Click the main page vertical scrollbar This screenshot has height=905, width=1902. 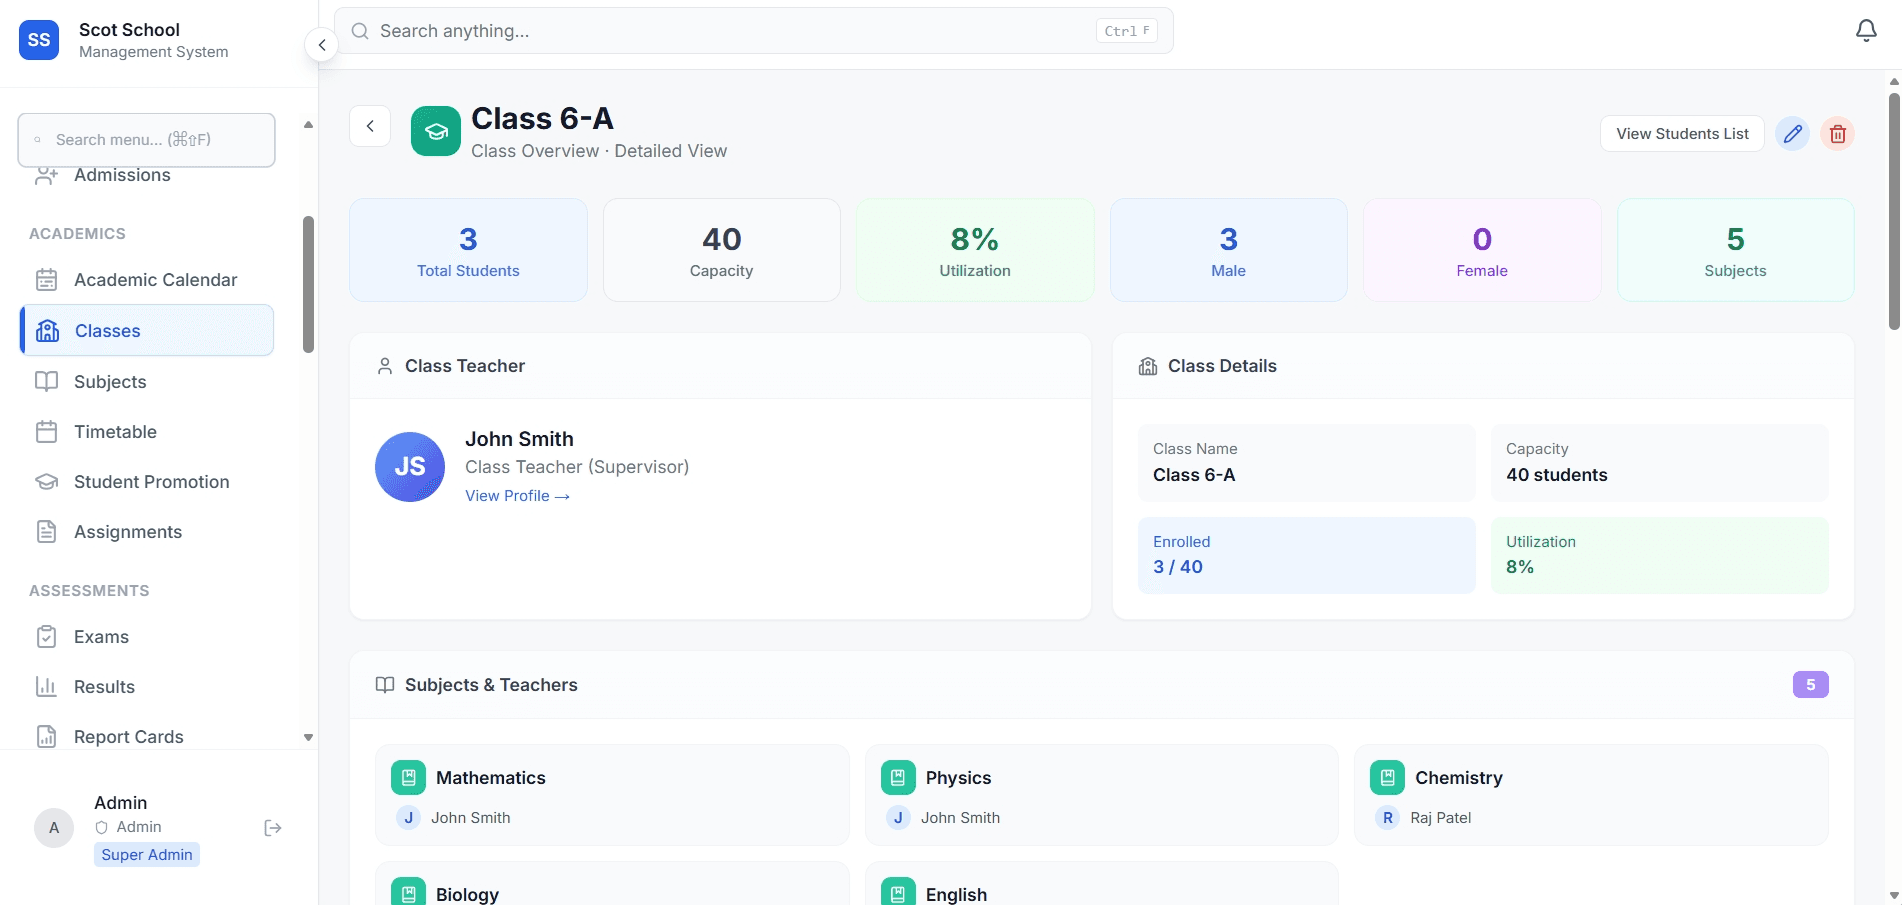tap(1894, 210)
